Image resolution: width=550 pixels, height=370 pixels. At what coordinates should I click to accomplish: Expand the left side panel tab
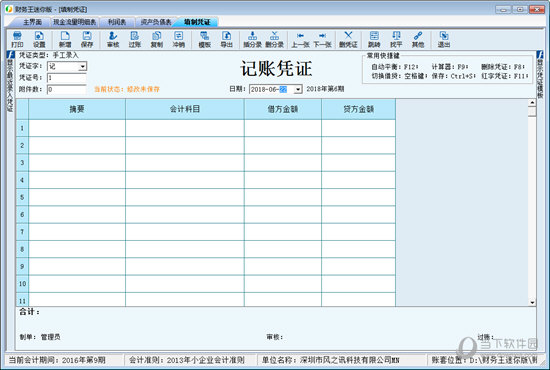(x=10, y=81)
